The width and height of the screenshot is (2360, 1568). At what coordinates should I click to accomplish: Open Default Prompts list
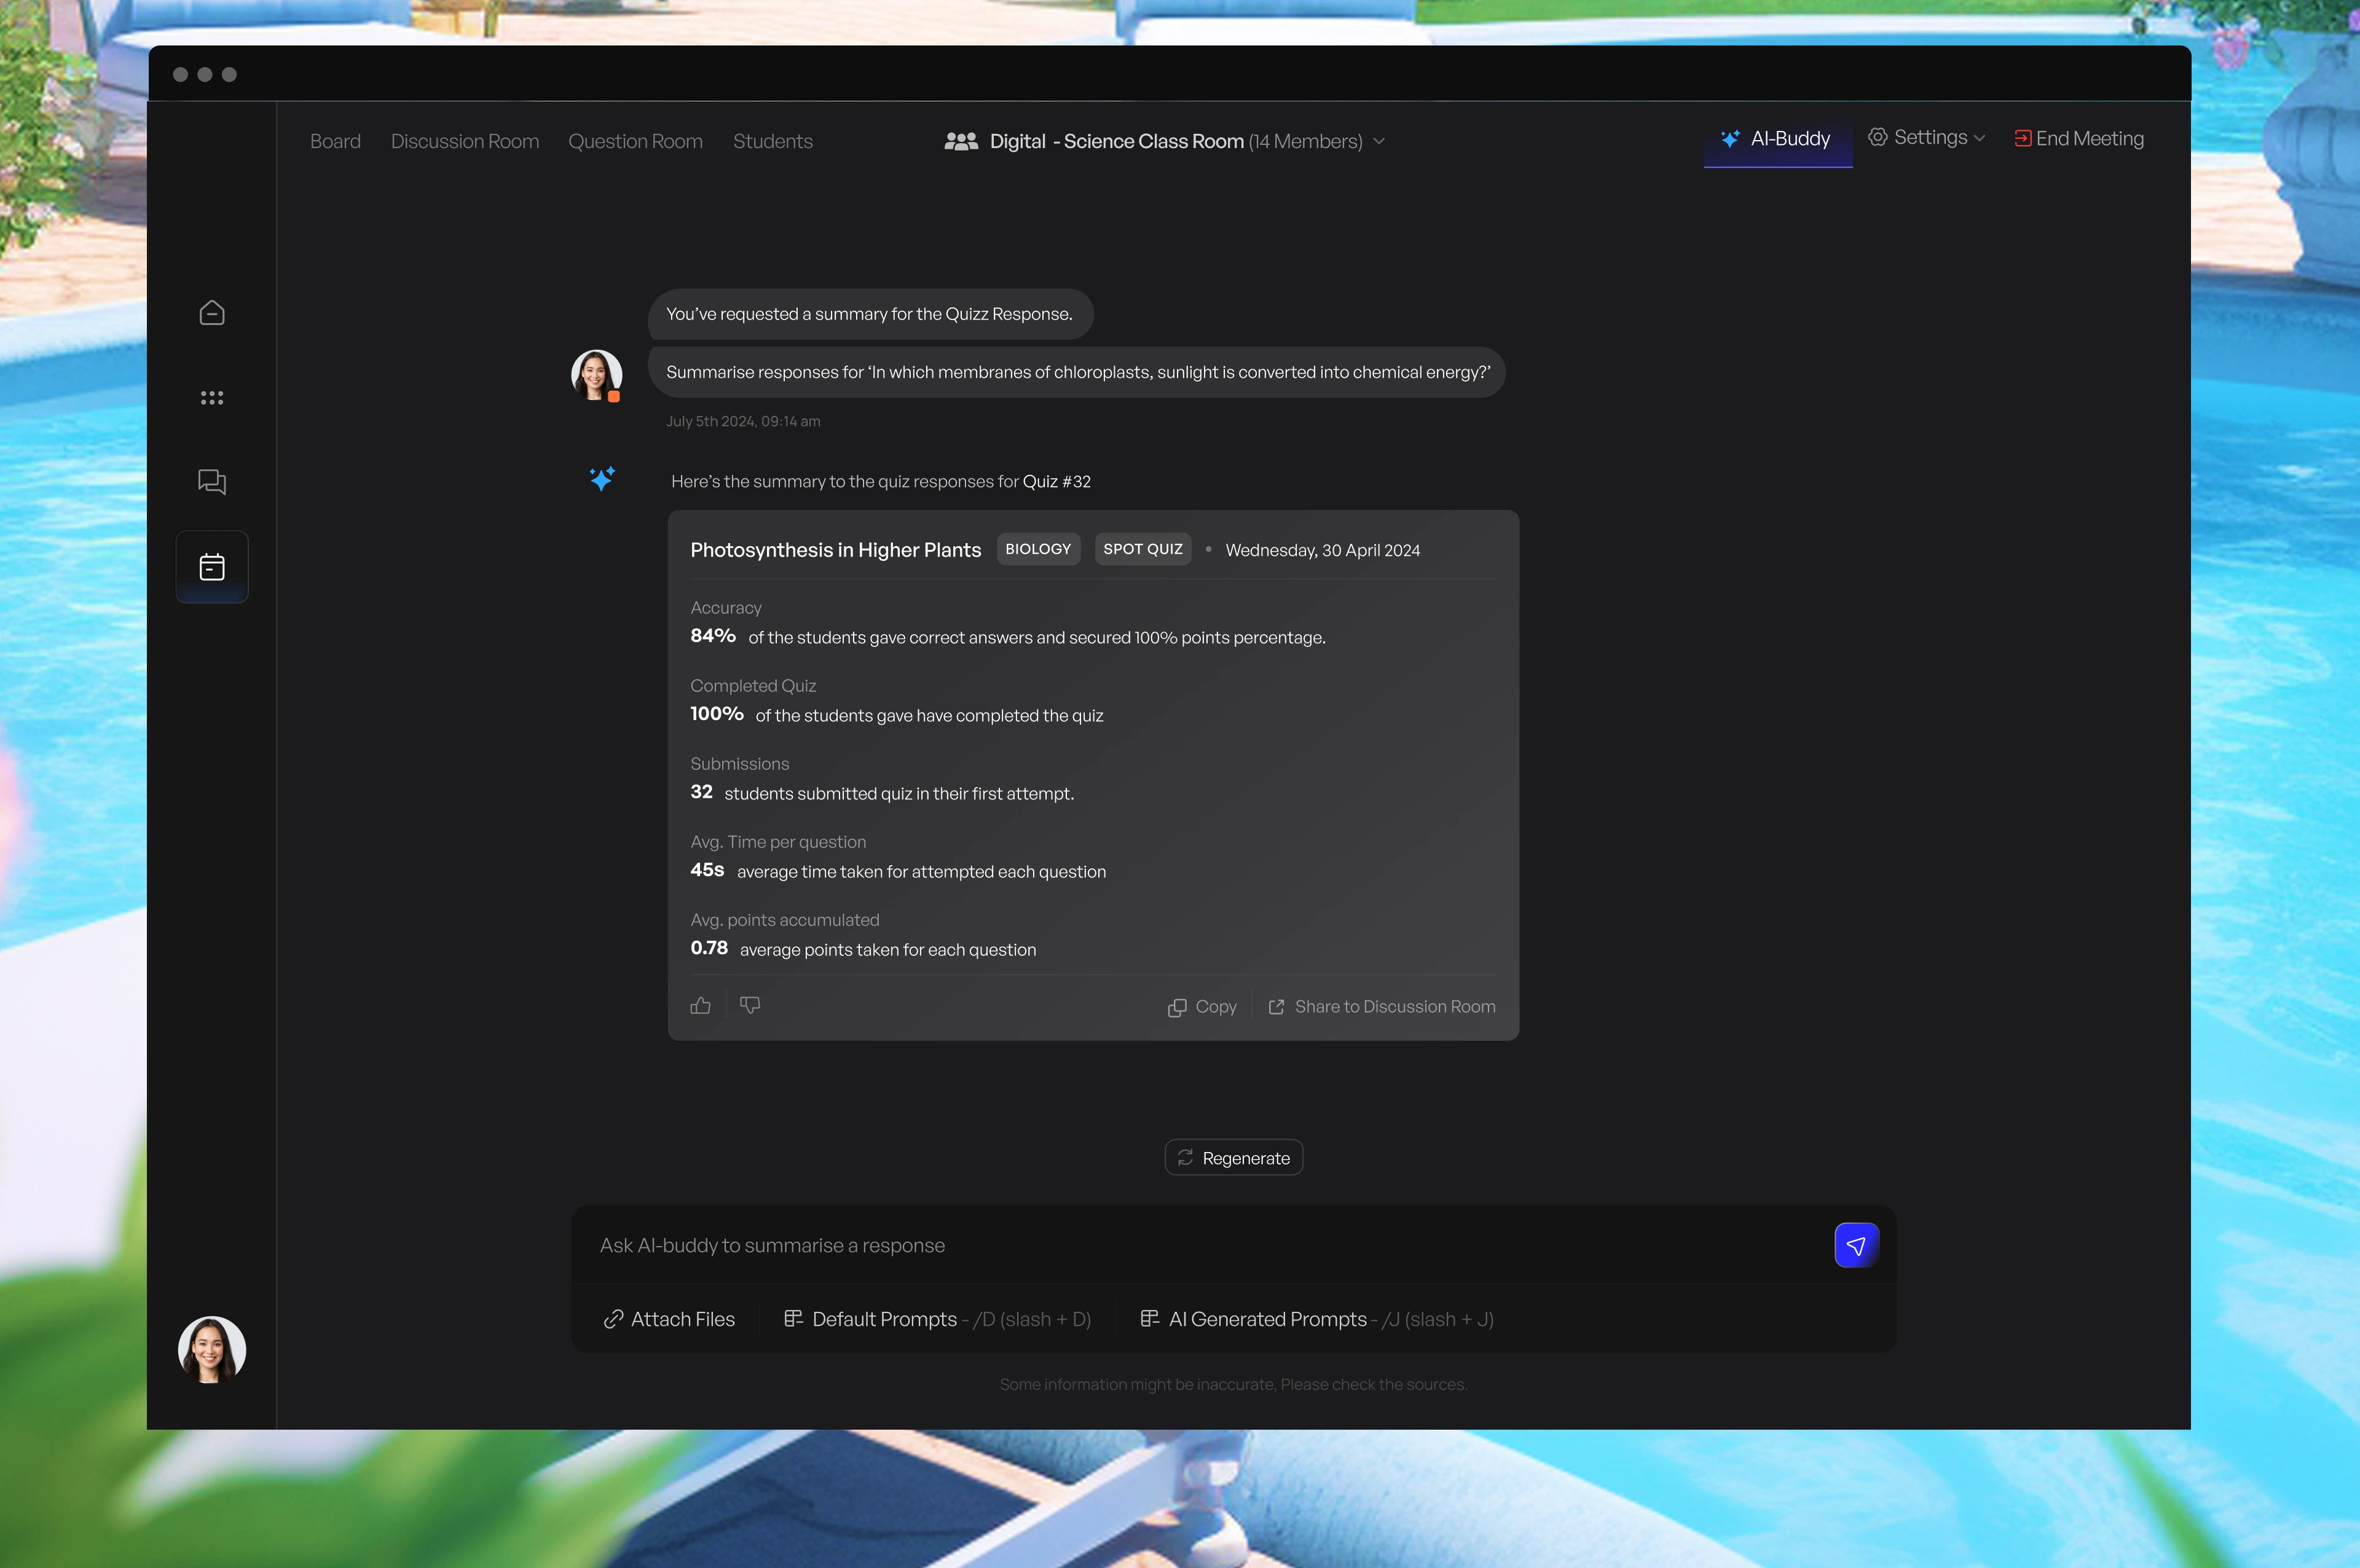pyautogui.click(x=937, y=1320)
